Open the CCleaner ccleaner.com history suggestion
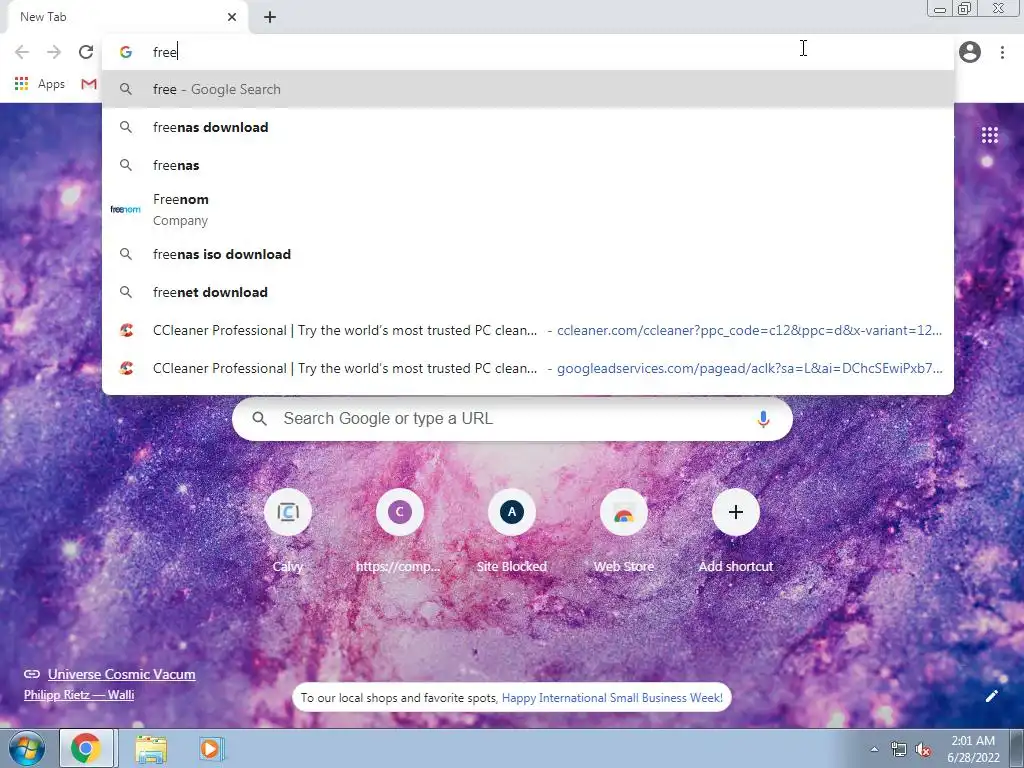1024x768 pixels. pyautogui.click(x=528, y=330)
